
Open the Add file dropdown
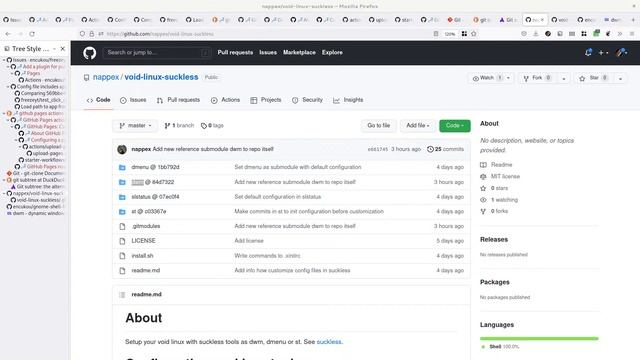pyautogui.click(x=418, y=126)
